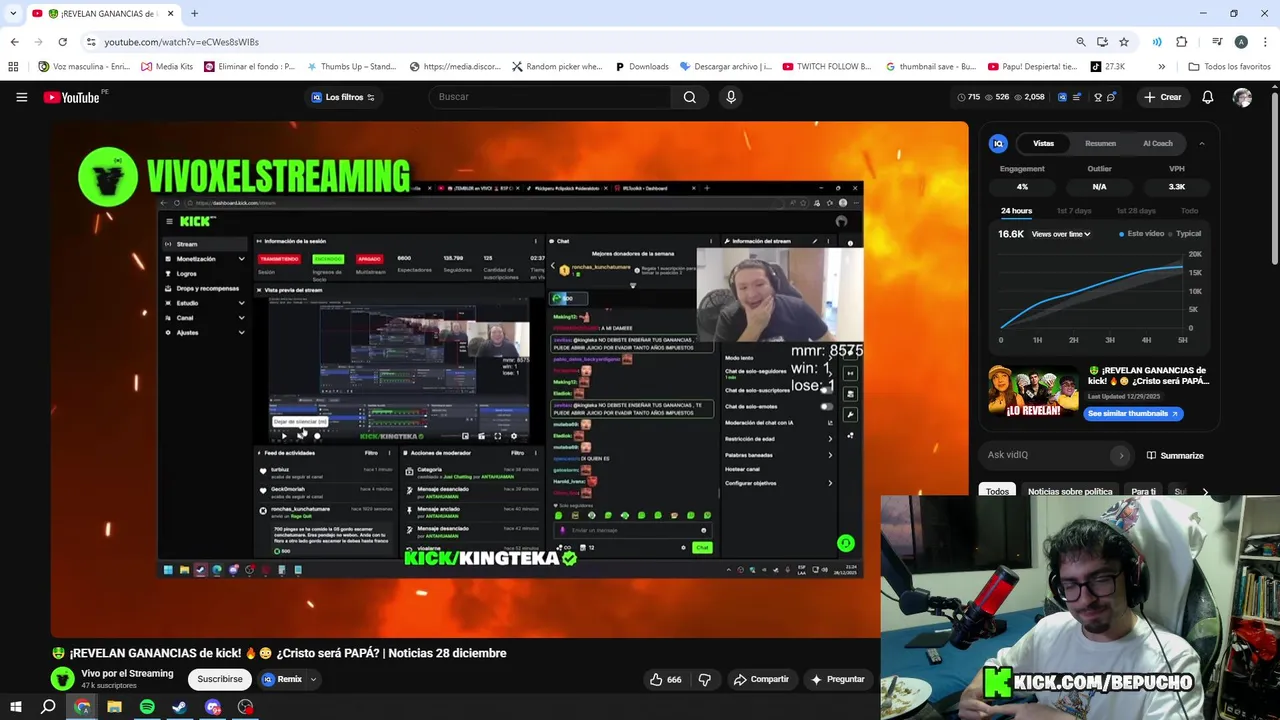Screen dimensions: 1280x720
Task: Open the YouTube hamburger guide menu
Action: (x=21, y=97)
